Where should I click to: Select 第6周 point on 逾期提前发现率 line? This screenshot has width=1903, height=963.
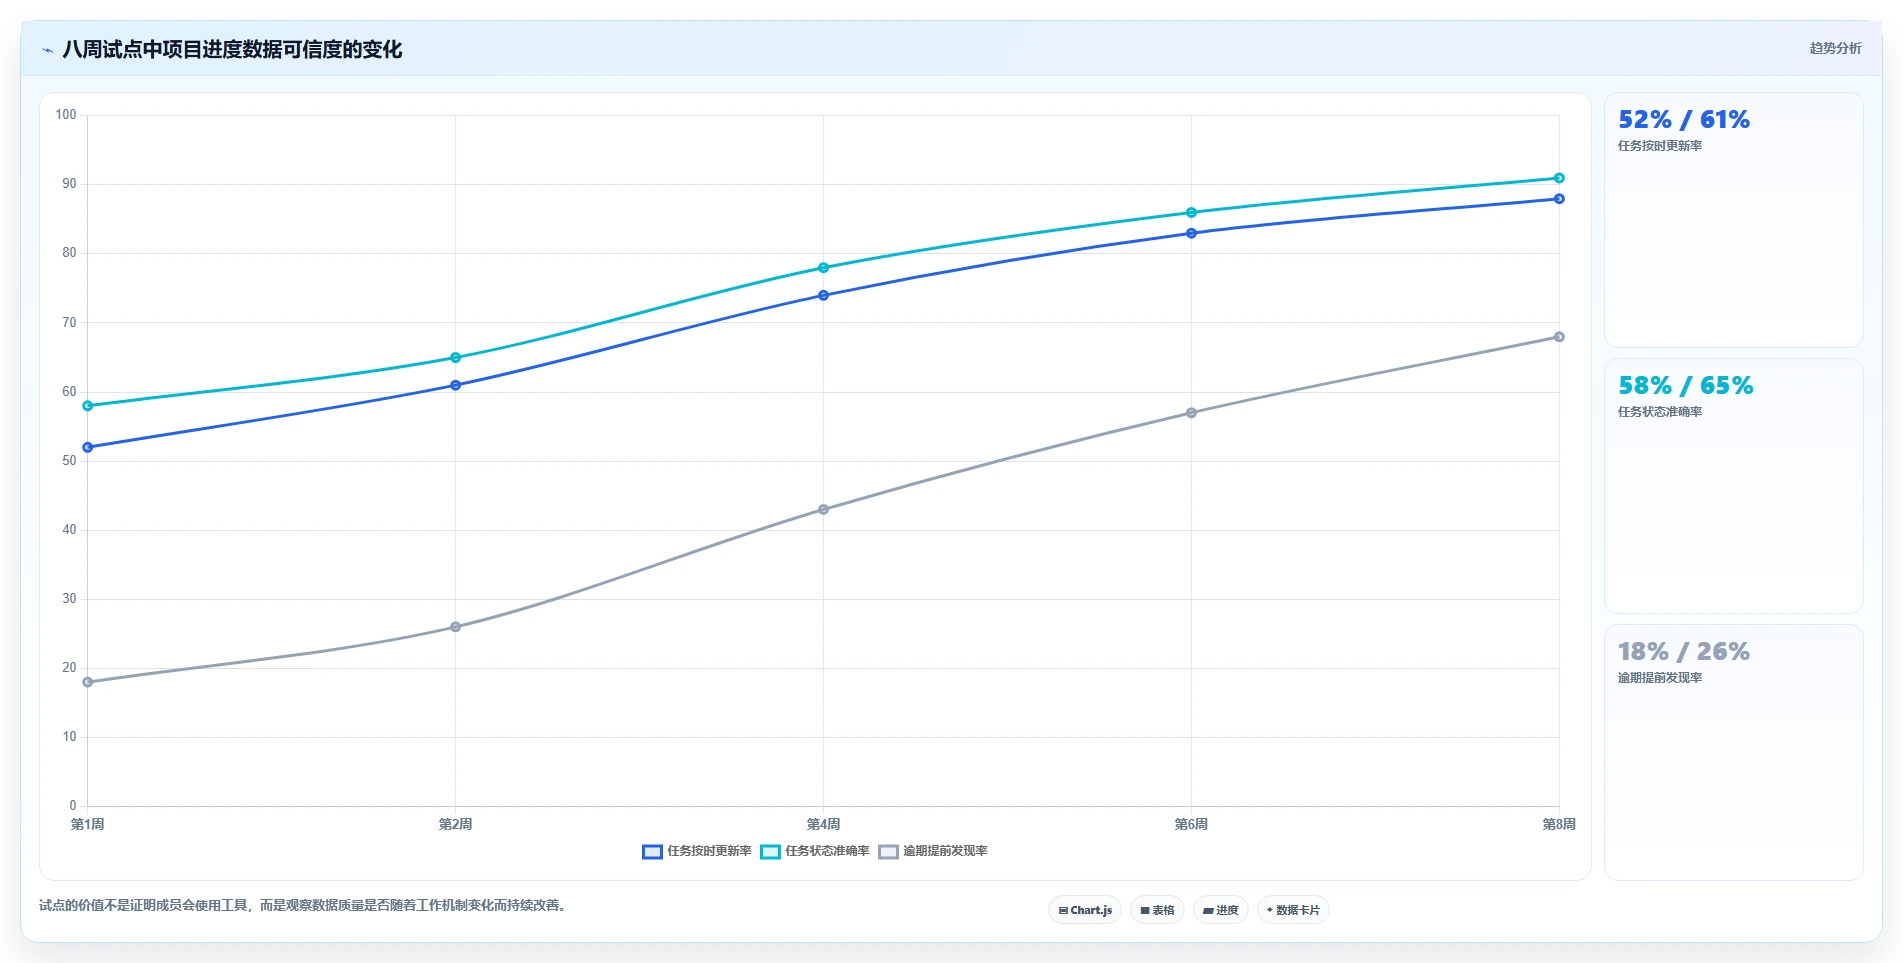pos(1191,413)
